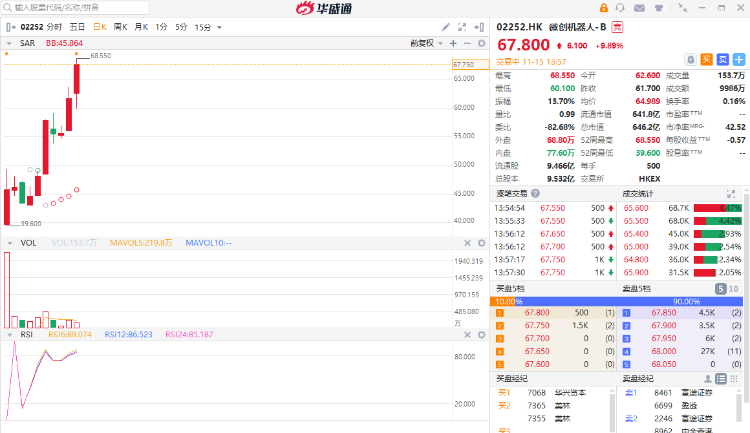Screen dimensions: 750x433
Task: Open the mail messages icon
Action: coord(637,7)
